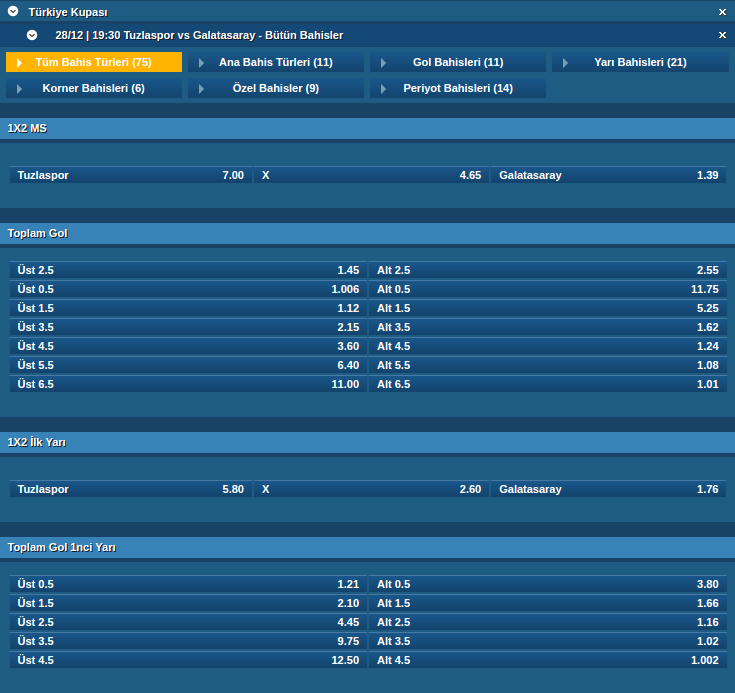The image size is (735, 693).
Task: Pick Üst 6.5 at 11.00
Action: [188, 384]
